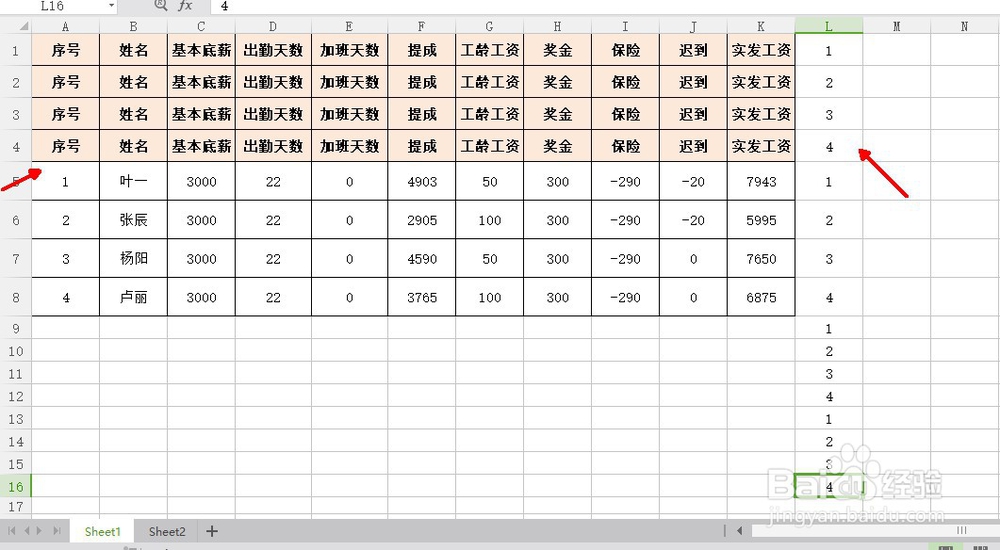Go to first sheet navigation arrow
The image size is (1000, 550).
tap(11, 530)
